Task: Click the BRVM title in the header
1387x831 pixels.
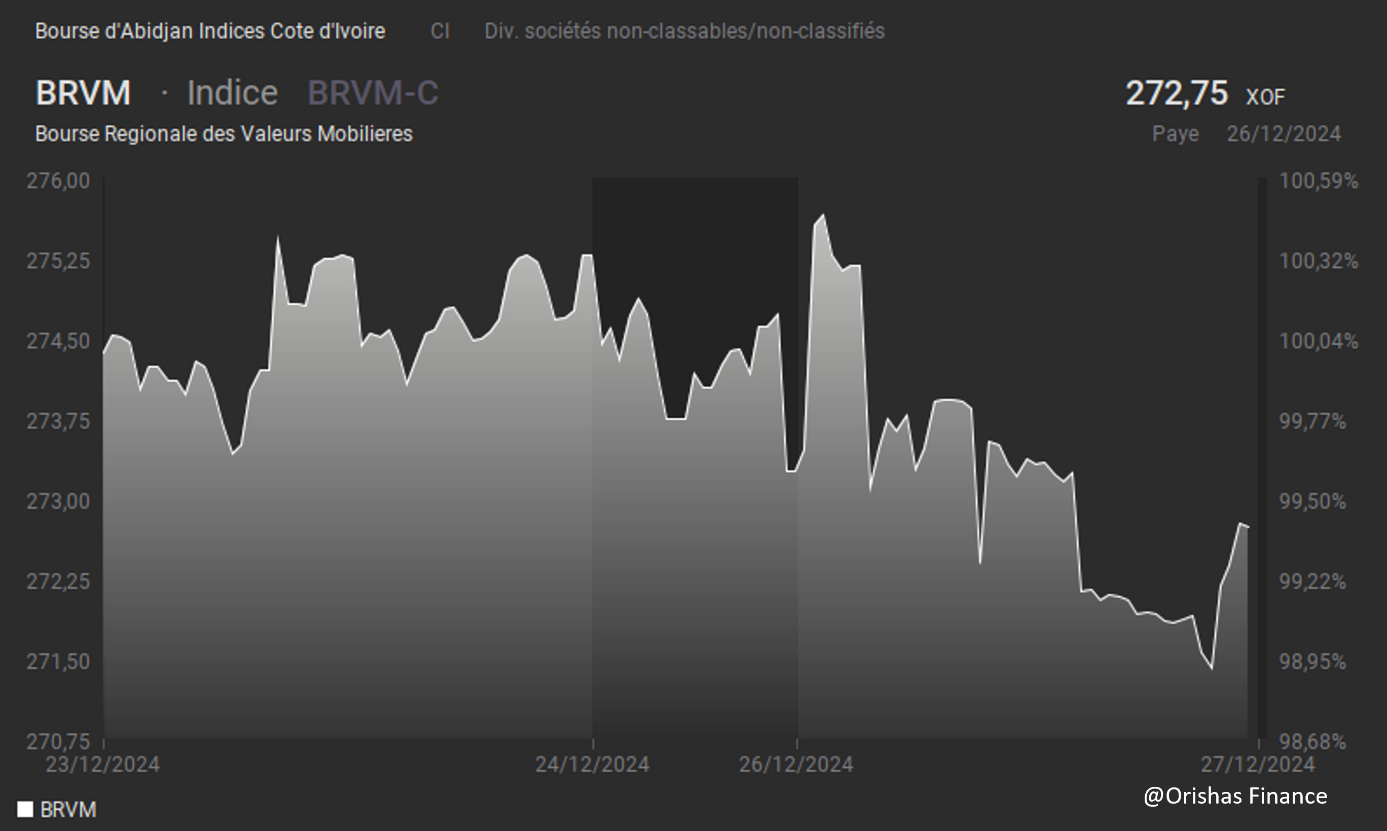Action: tap(83, 93)
